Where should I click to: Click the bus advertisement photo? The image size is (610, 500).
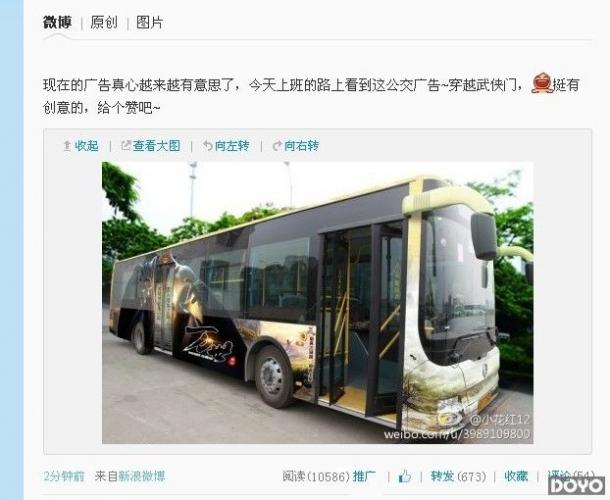pyautogui.click(x=317, y=302)
